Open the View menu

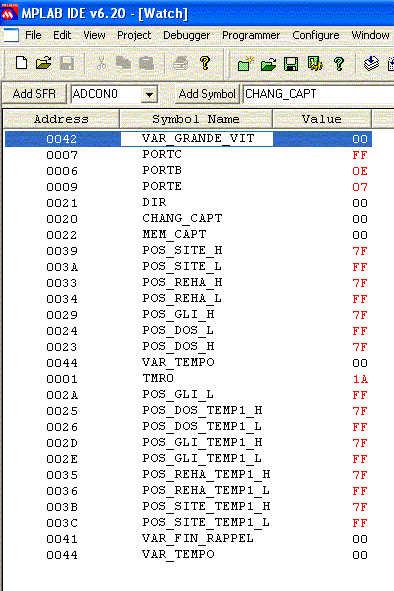click(x=94, y=35)
